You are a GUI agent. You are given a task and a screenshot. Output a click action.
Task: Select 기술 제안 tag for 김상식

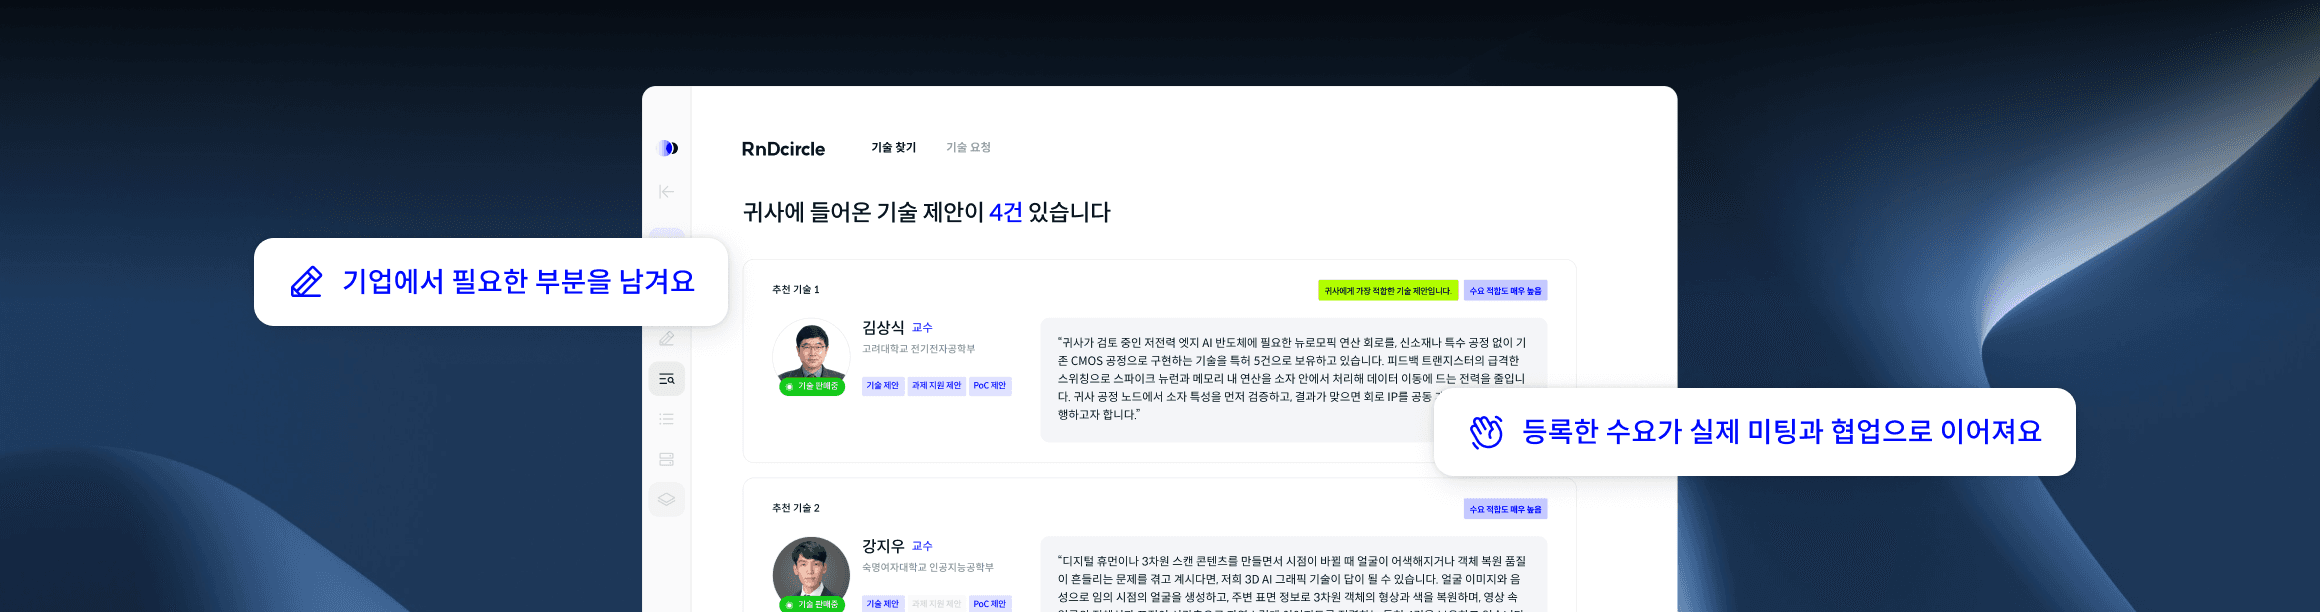pos(882,386)
